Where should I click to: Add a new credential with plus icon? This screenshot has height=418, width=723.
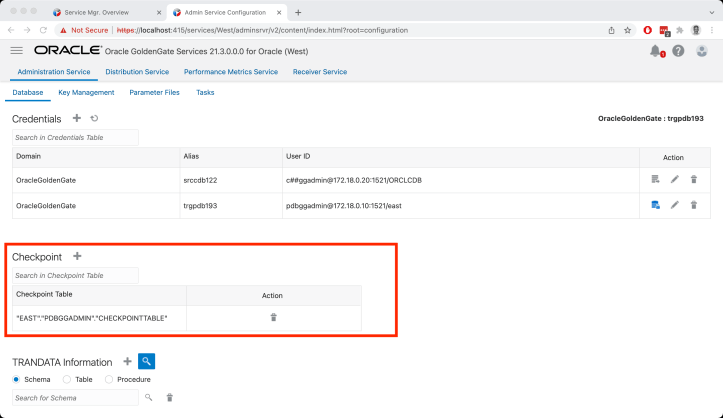click(77, 118)
